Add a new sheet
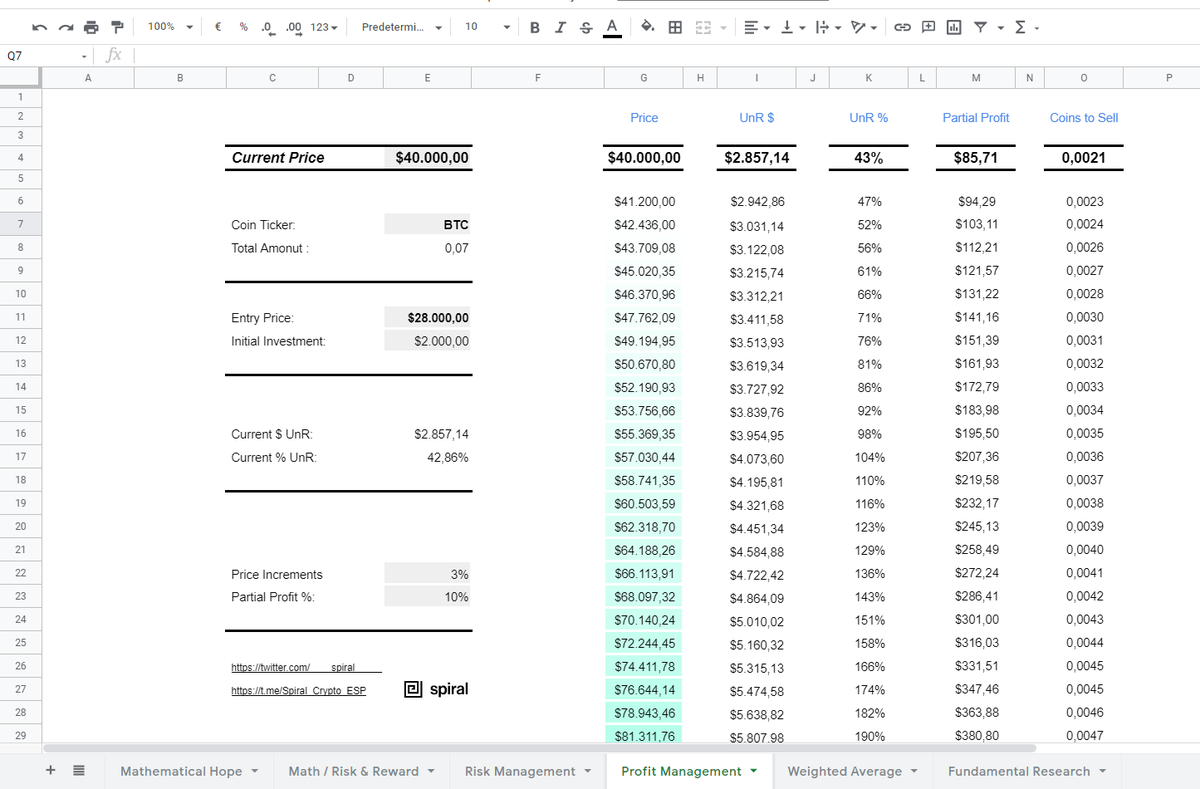Viewport: 1200px width, 789px height. 51,771
